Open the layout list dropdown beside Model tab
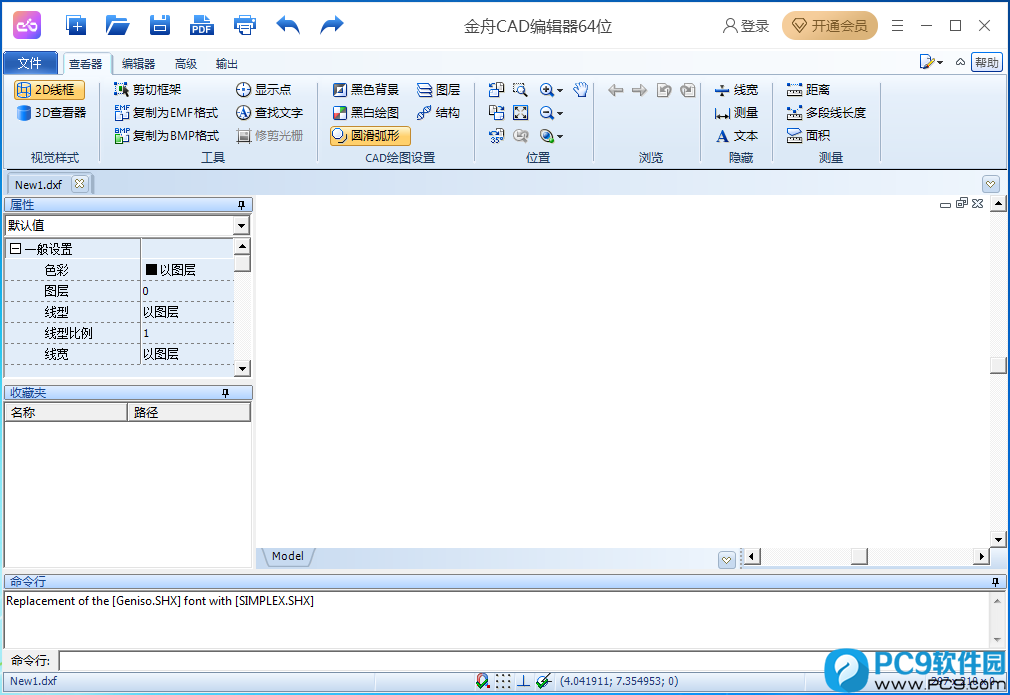Screen dimensions: 1010x695 coord(727,560)
